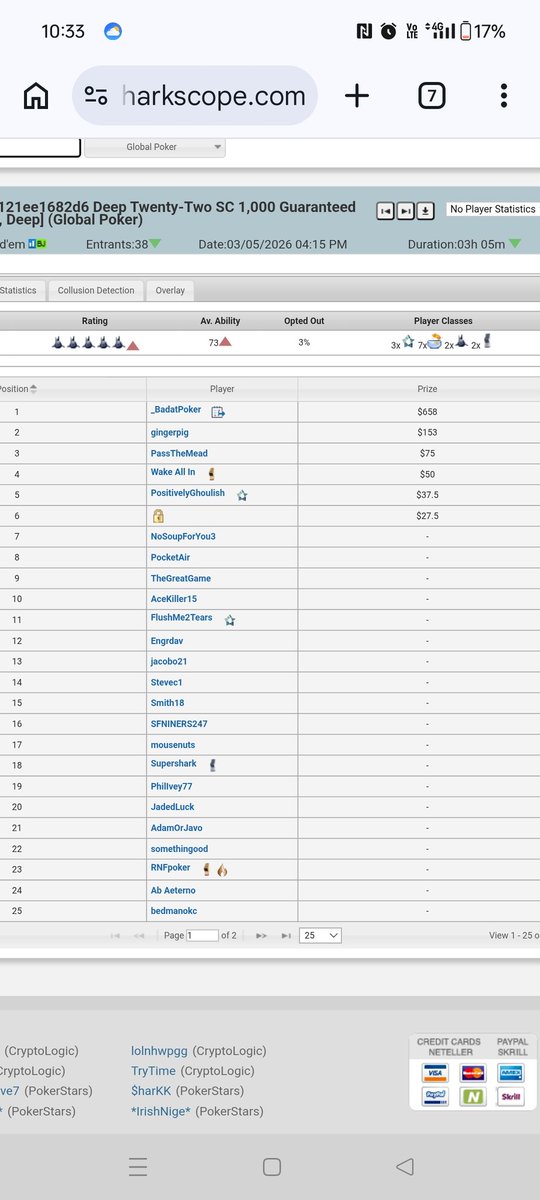Screen dimensions: 540x1200
Task: Open the $harKK footer link
Action: [153, 1091]
